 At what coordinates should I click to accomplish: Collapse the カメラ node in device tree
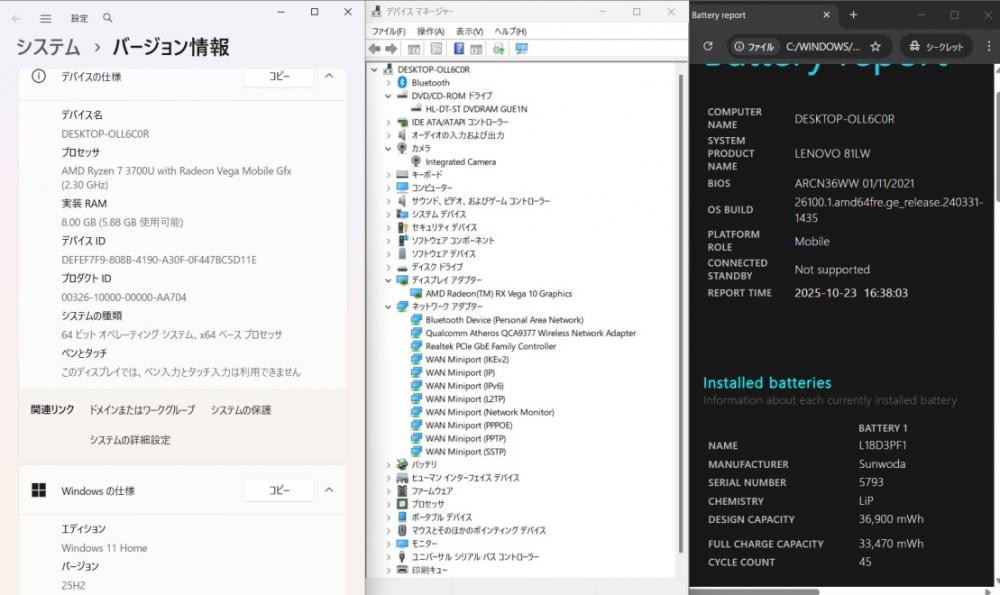point(388,148)
